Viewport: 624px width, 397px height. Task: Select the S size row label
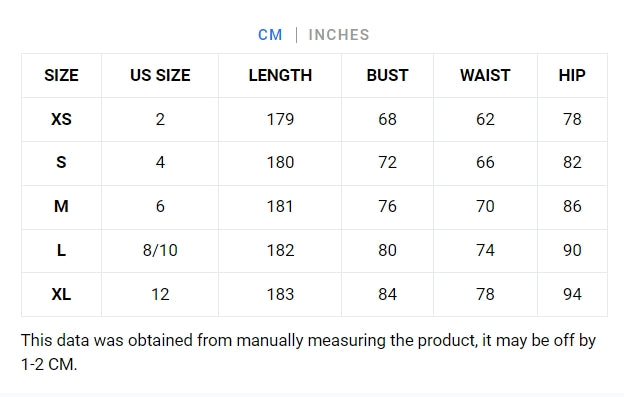pos(61,162)
